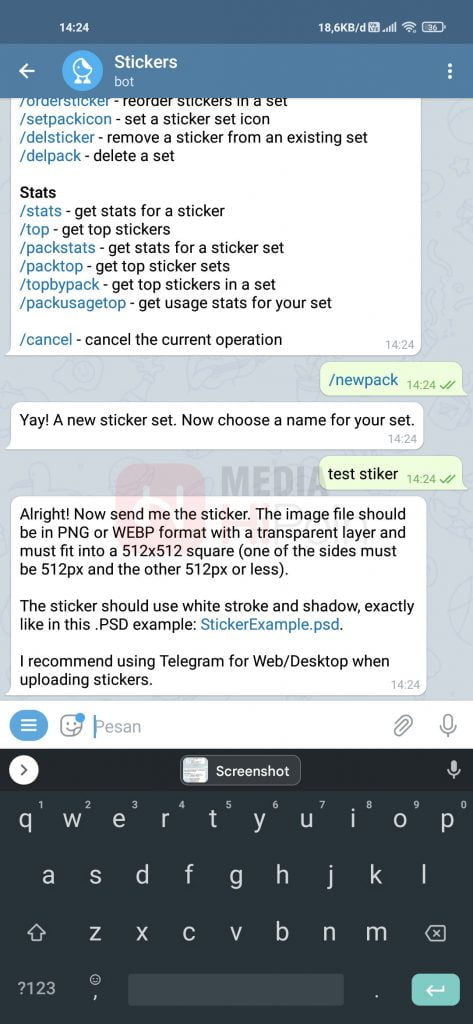This screenshot has width=473, height=1024.
Task: Paste the Screenshot clipboard suggestion
Action: pyautogui.click(x=240, y=771)
